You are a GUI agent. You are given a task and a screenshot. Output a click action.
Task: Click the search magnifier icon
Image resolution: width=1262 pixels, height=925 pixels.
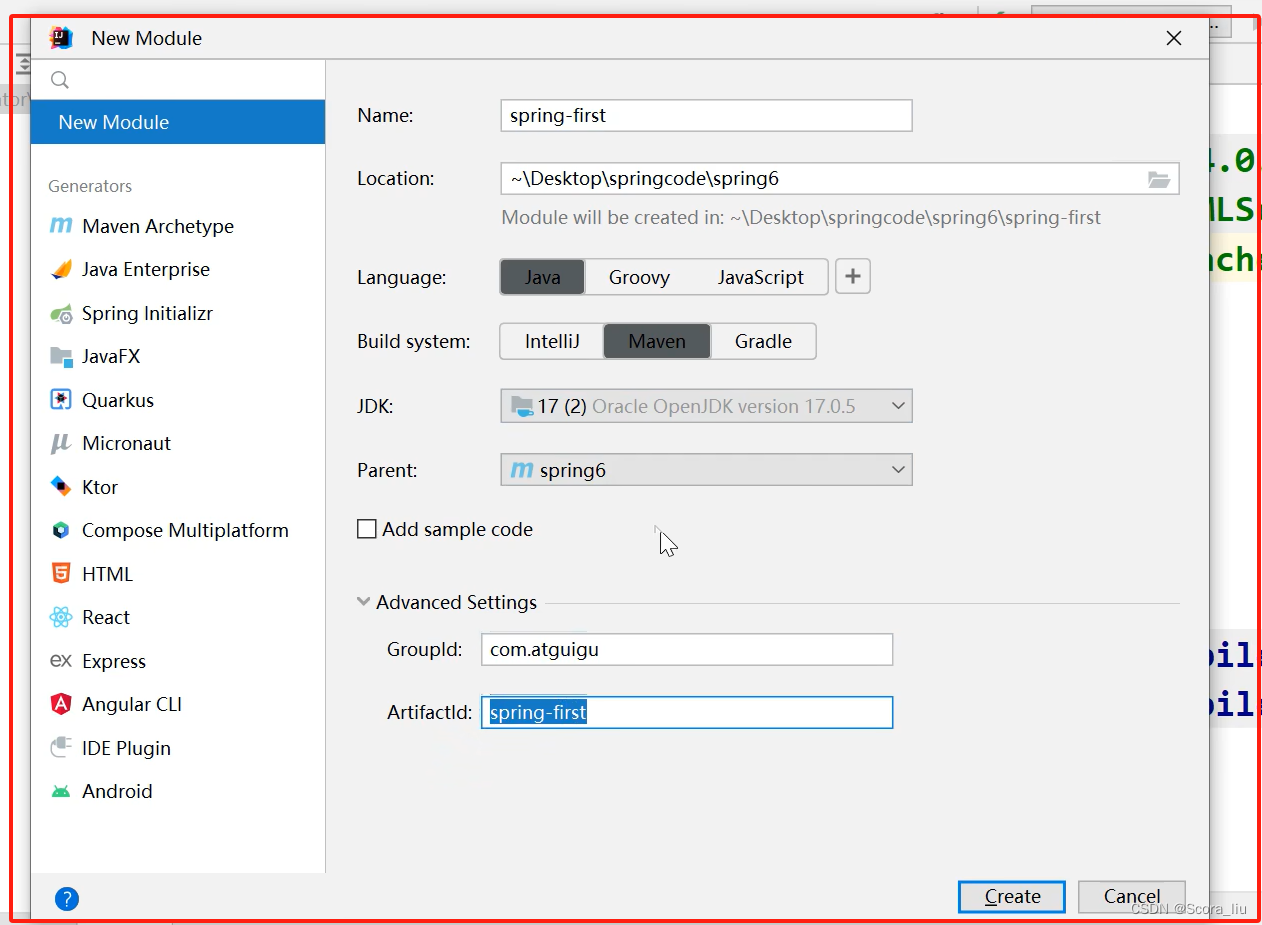coord(60,80)
